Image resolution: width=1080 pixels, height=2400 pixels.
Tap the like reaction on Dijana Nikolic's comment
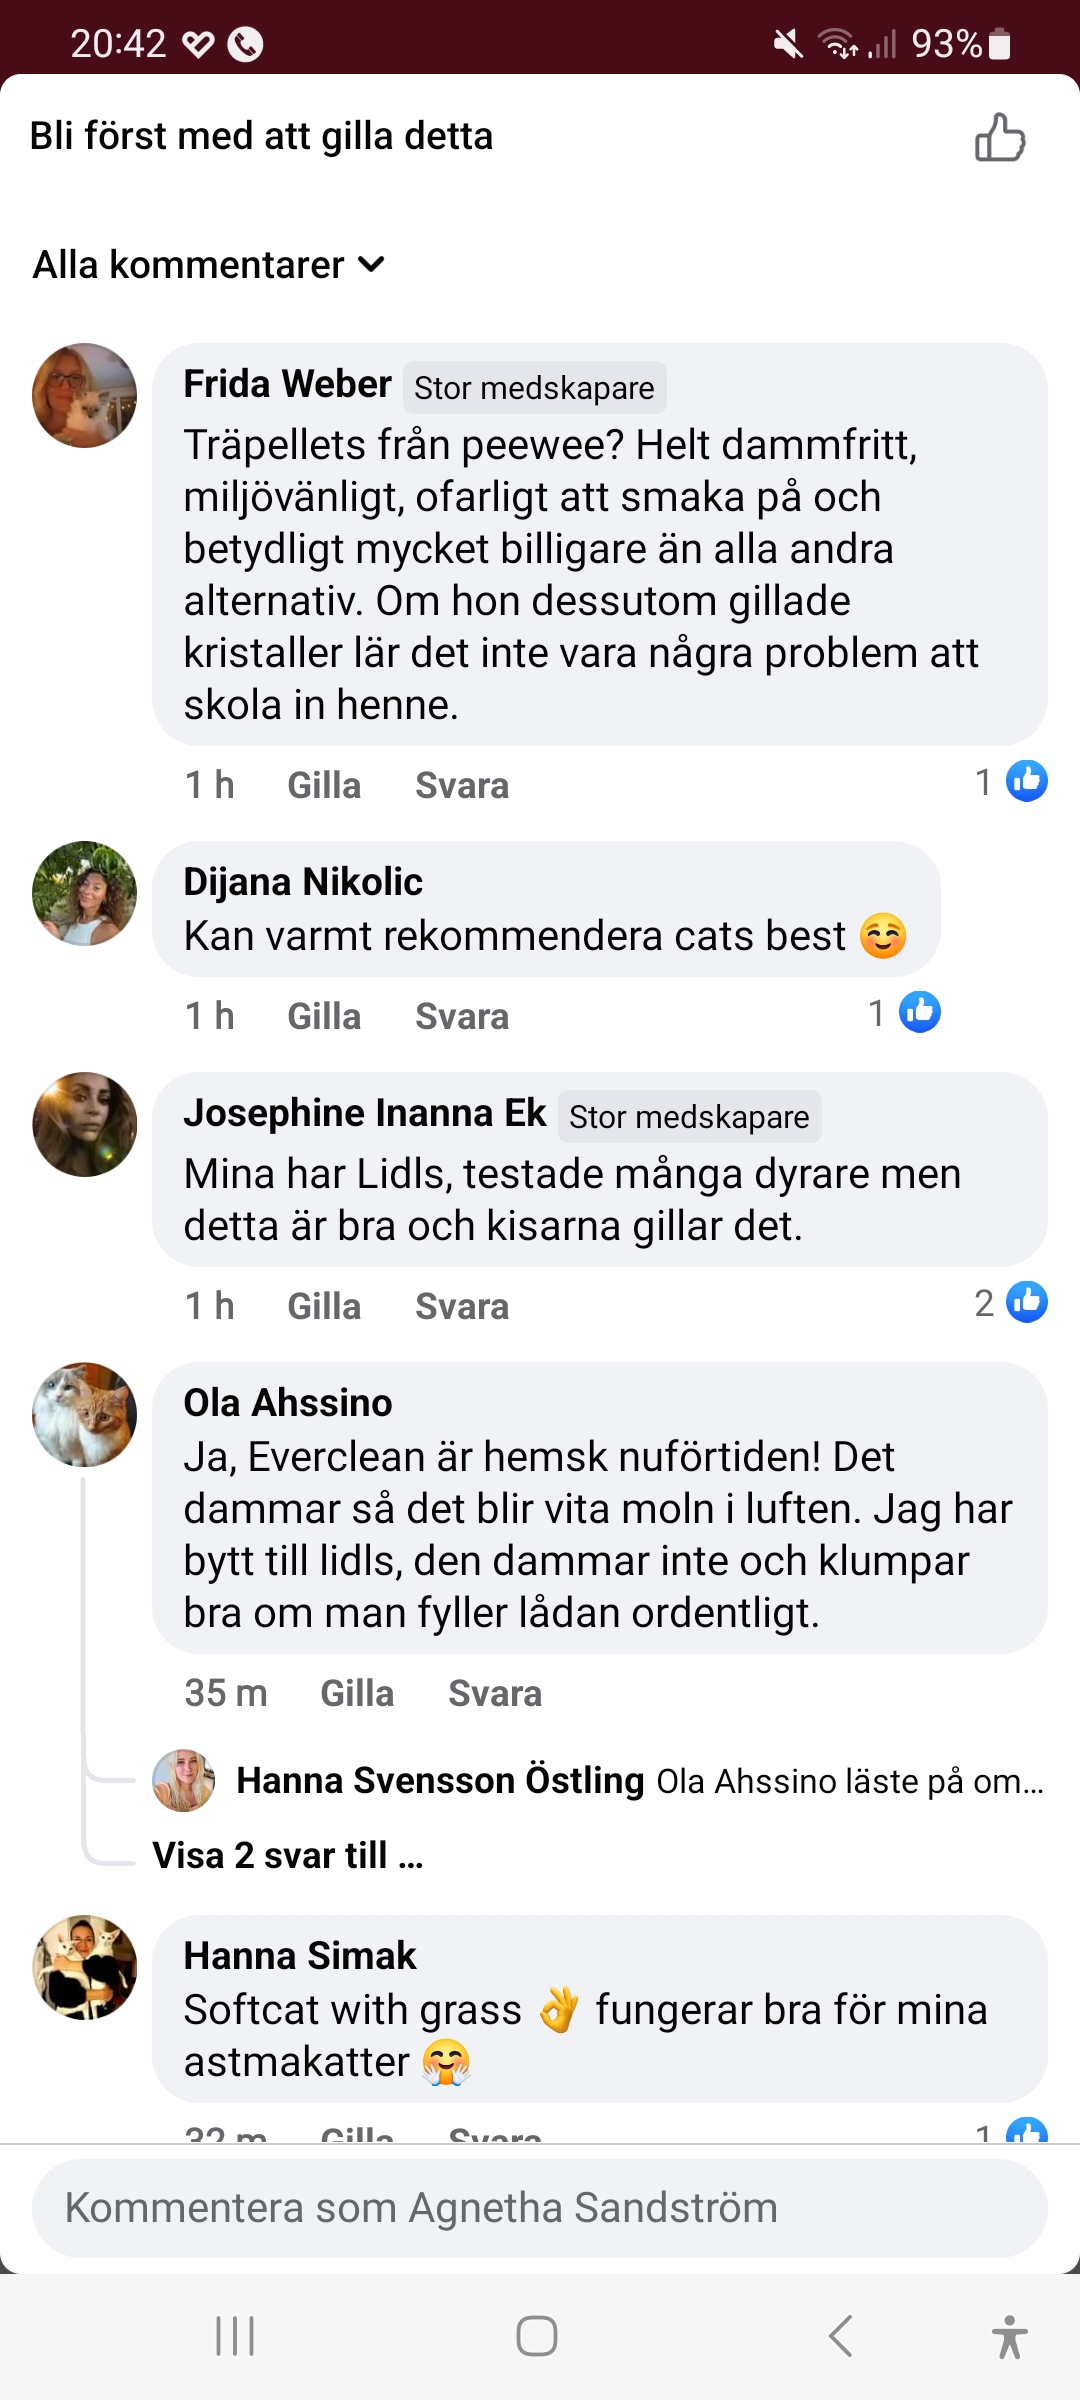coord(919,1012)
